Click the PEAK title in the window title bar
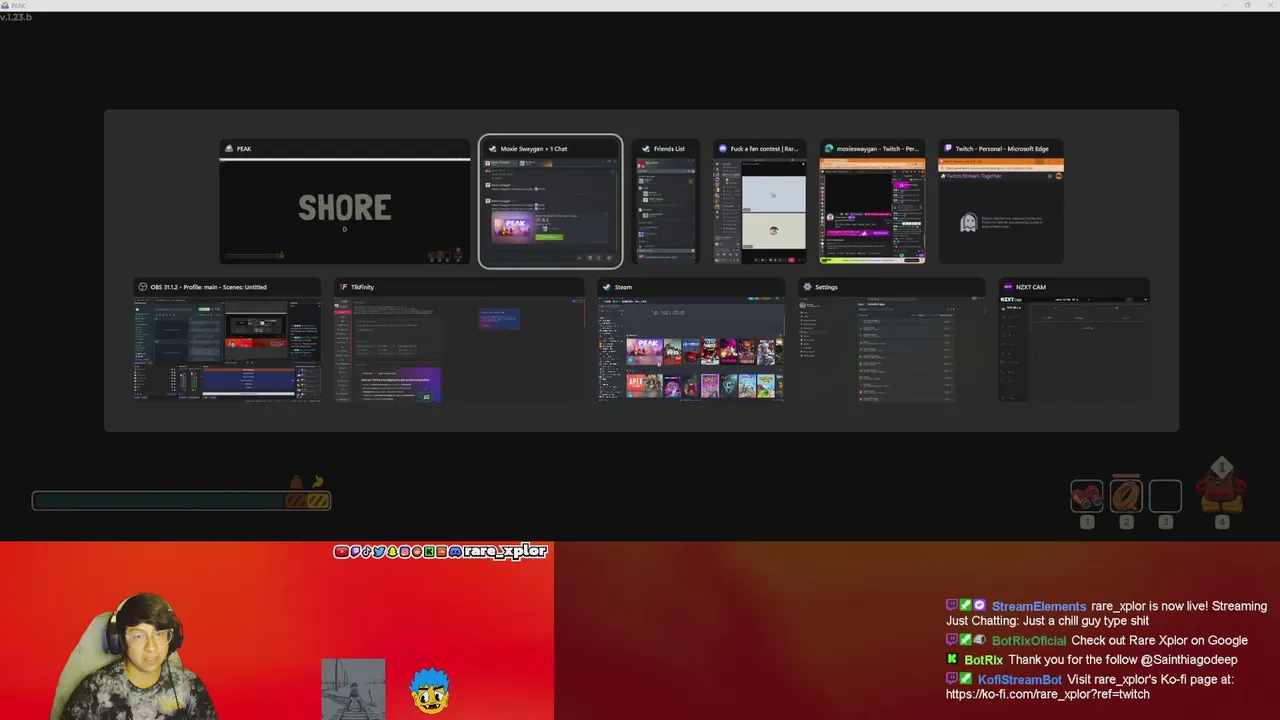The image size is (1280, 720). click(19, 5)
